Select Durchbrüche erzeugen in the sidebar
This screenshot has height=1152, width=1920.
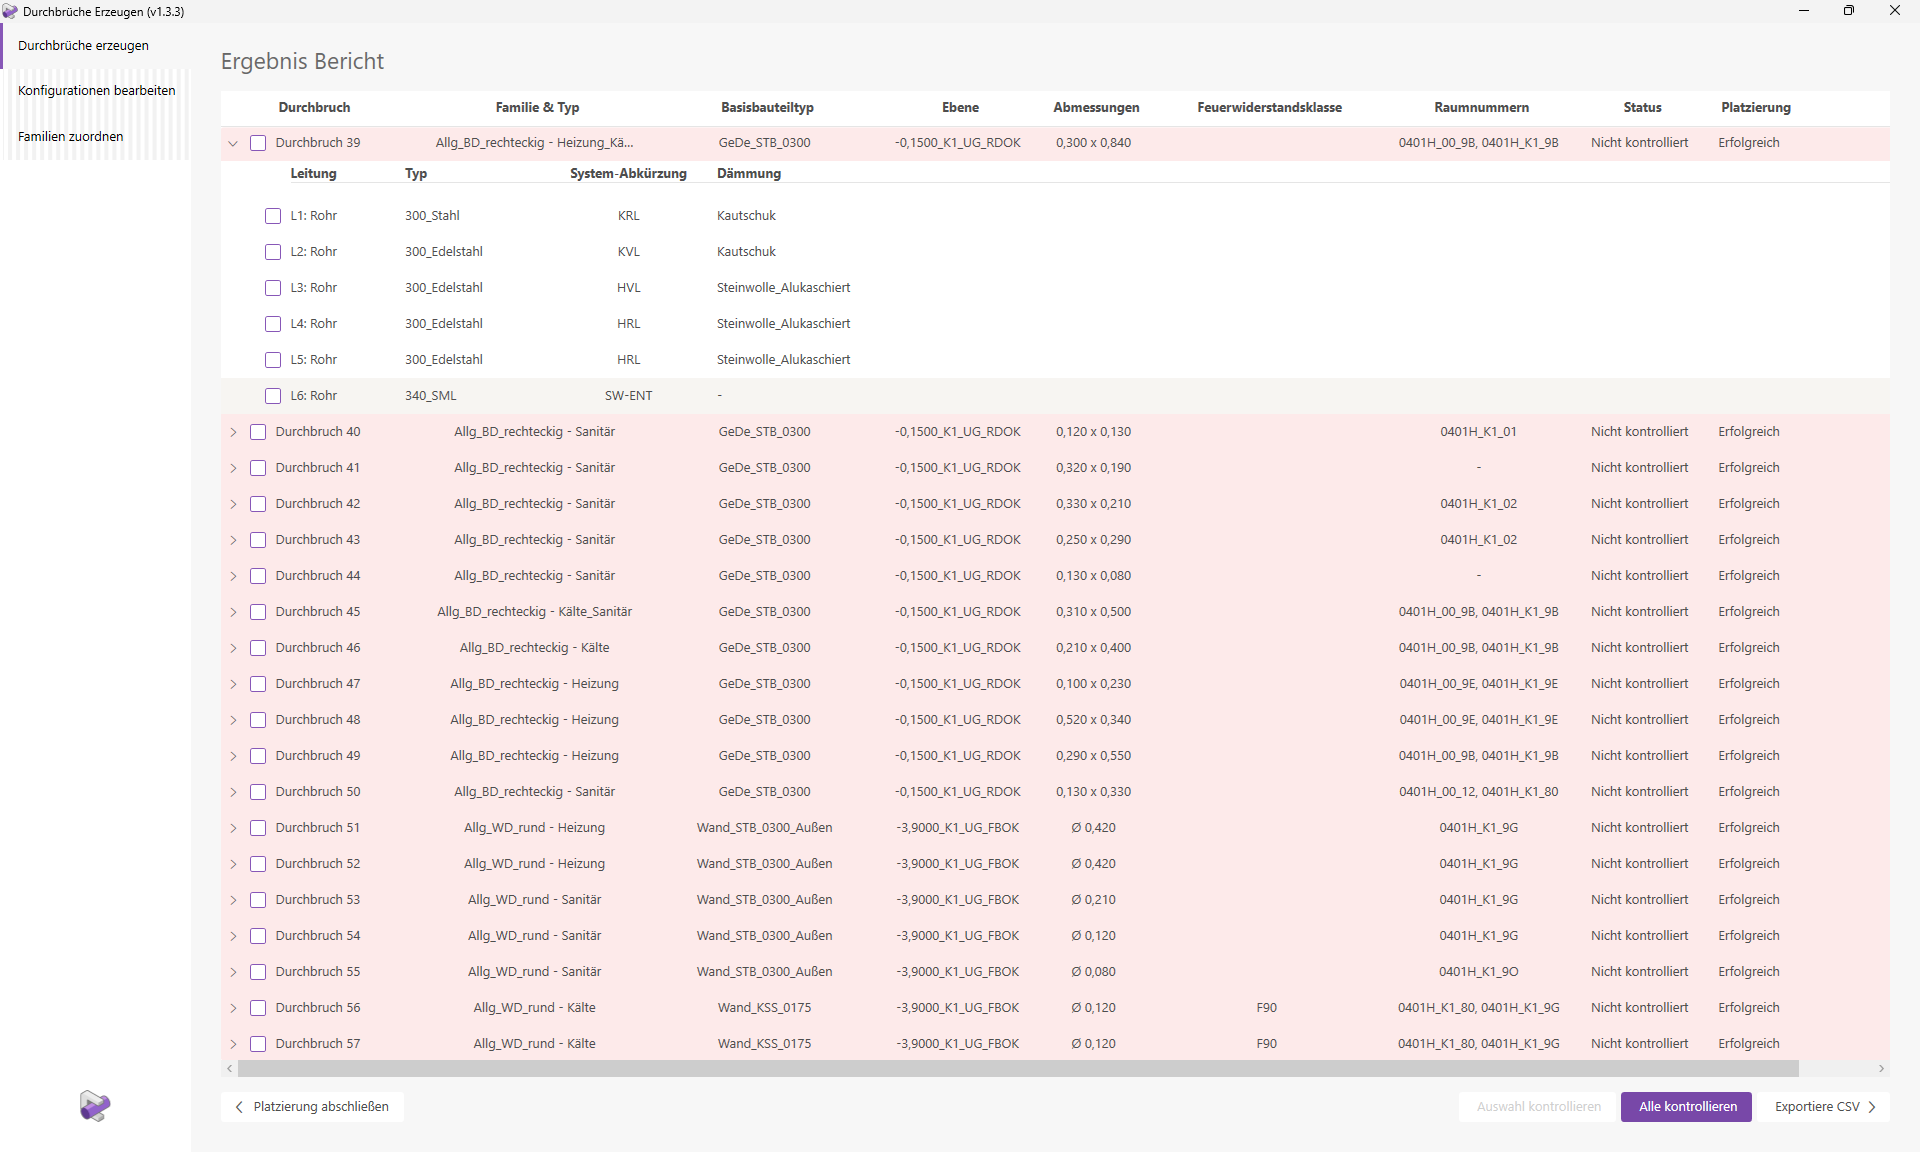tap(83, 45)
